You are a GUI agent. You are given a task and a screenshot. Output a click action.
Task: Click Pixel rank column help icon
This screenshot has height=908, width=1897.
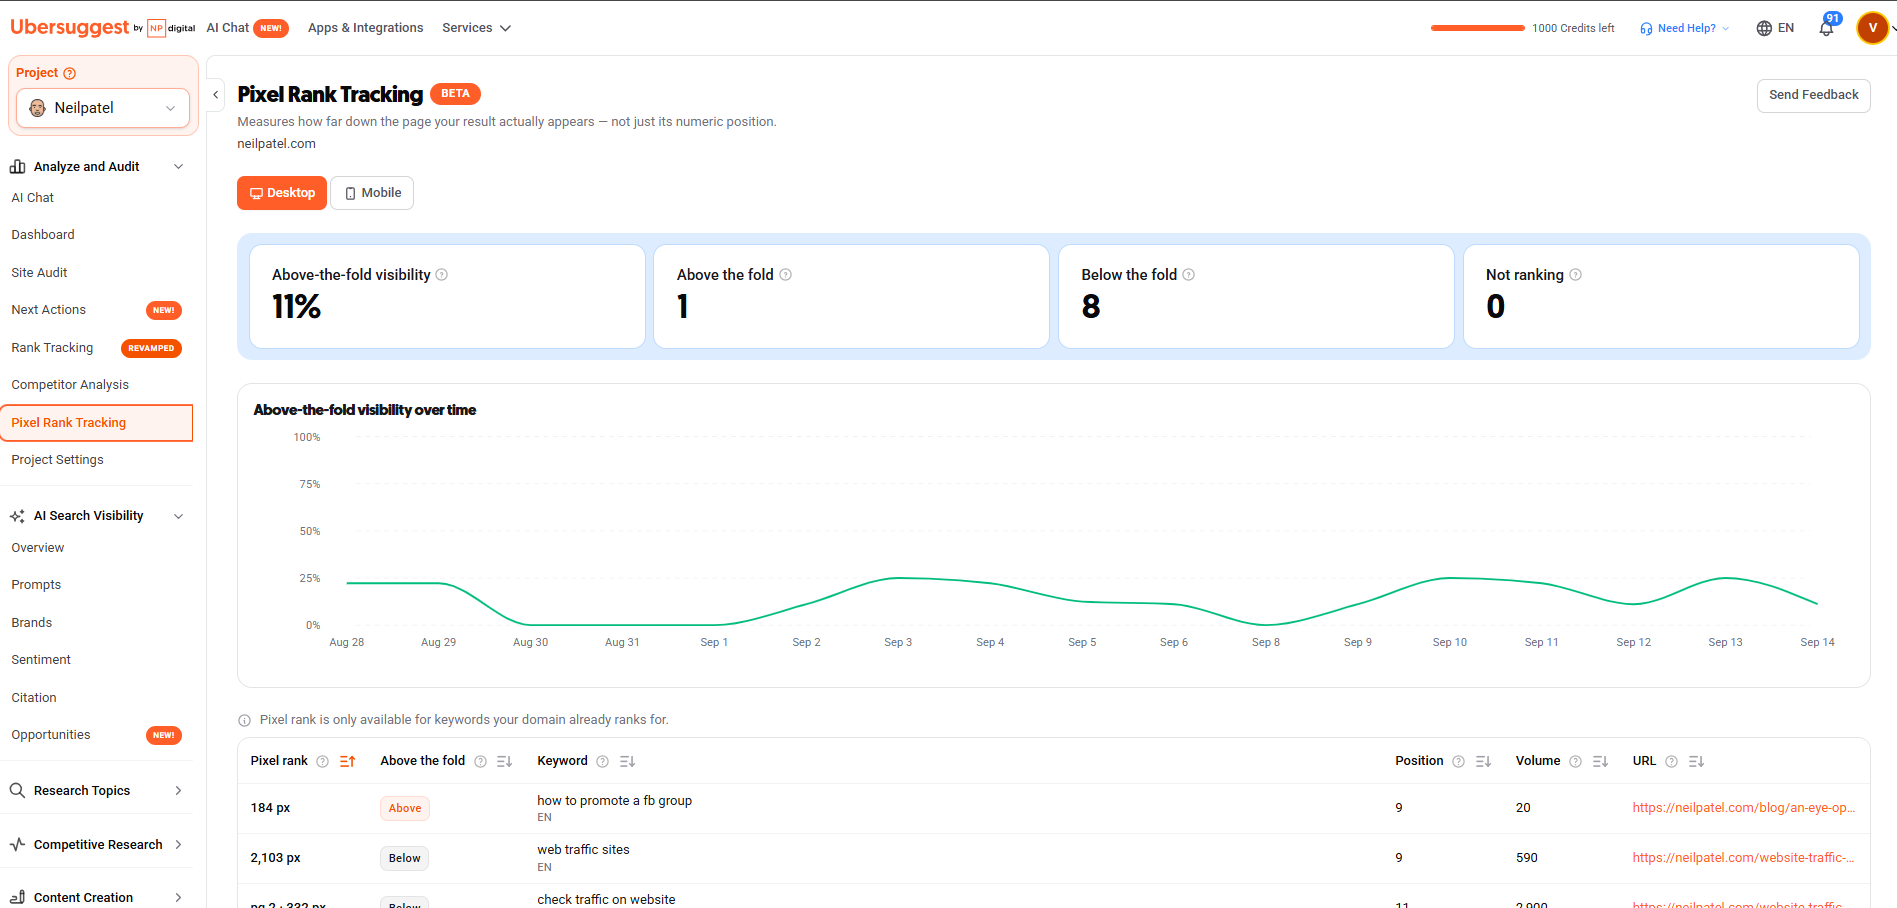click(x=323, y=762)
